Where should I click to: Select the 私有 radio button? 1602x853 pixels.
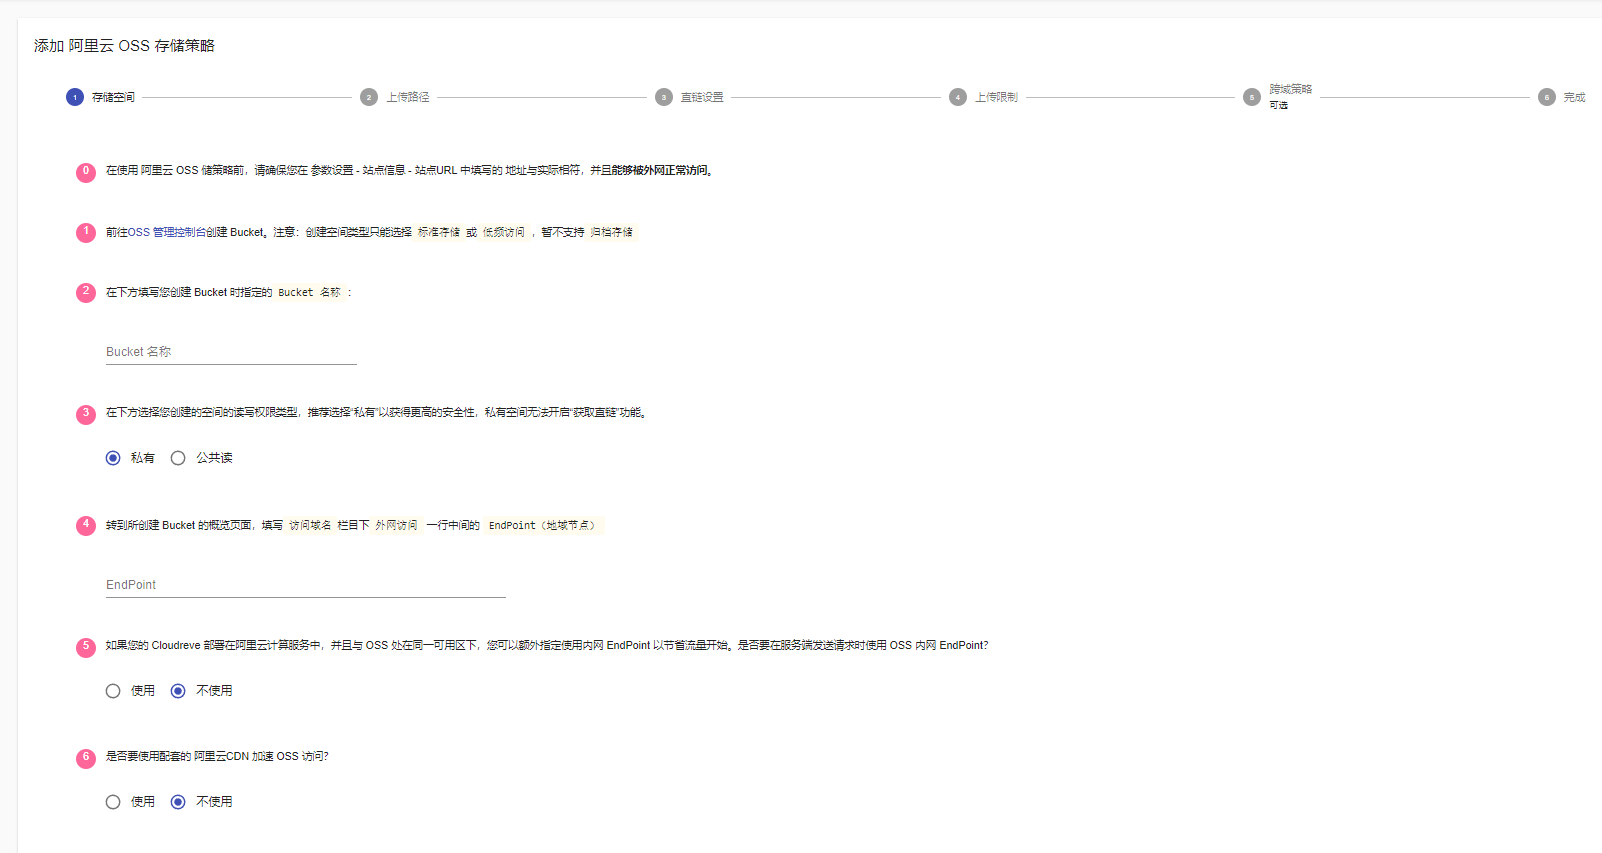[113, 458]
